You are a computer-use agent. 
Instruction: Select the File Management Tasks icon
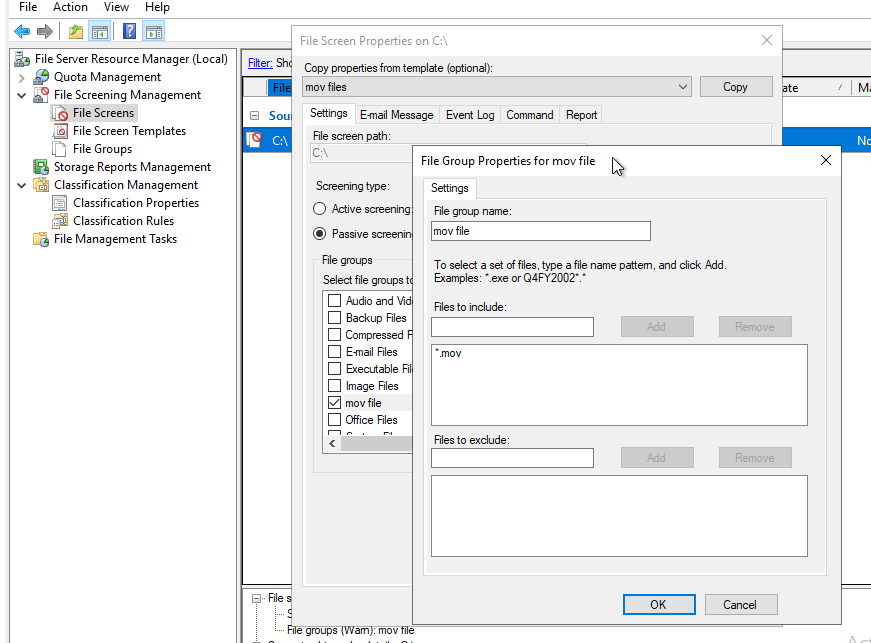click(42, 239)
